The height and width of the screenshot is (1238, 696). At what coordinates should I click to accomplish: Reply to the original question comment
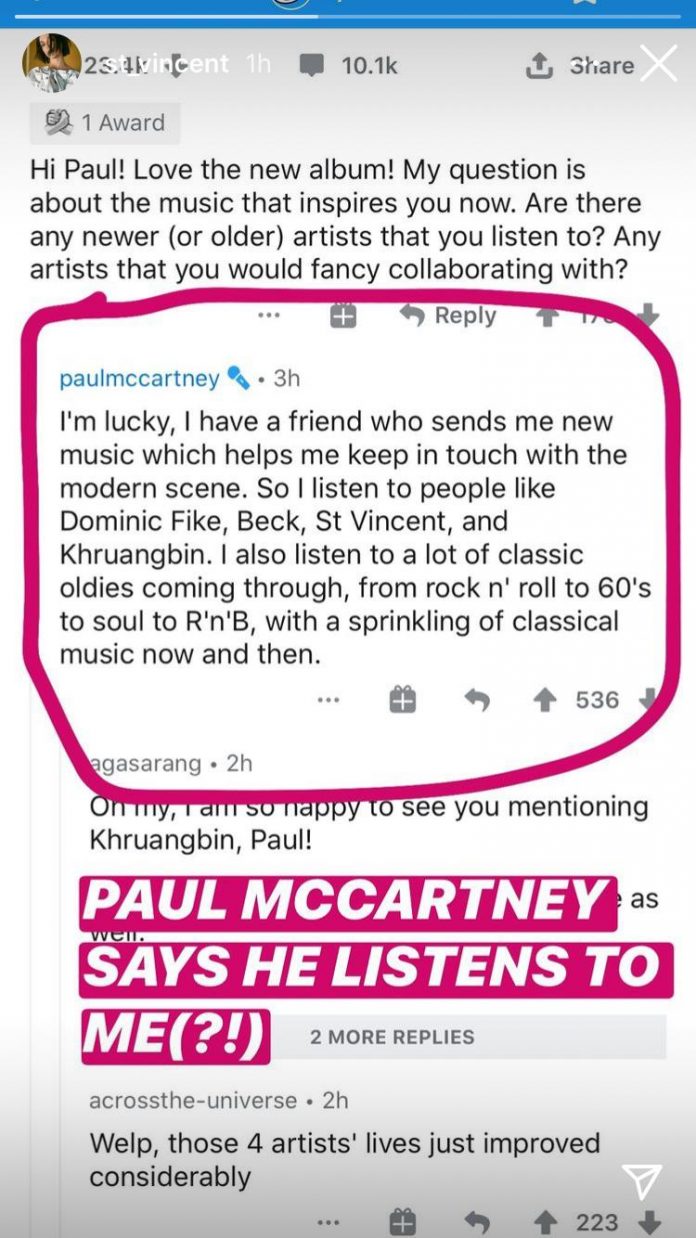coord(448,315)
